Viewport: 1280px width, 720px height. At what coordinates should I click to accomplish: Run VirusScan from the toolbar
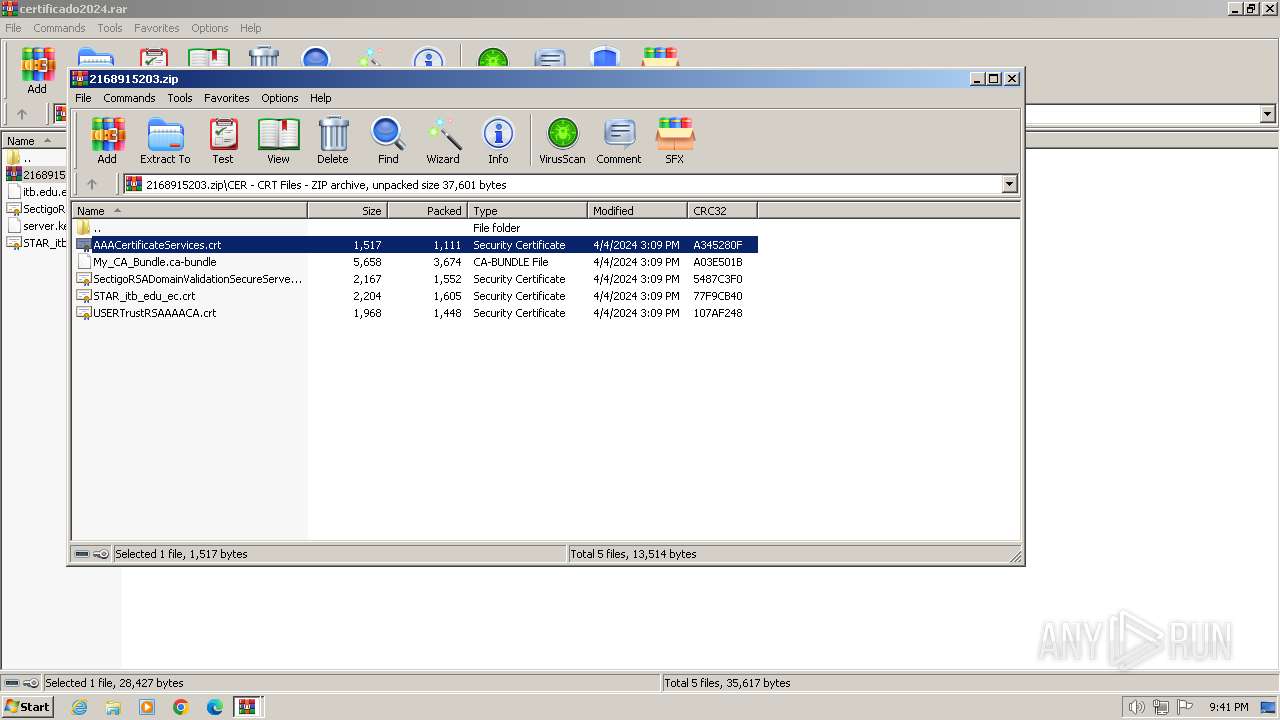(x=562, y=140)
